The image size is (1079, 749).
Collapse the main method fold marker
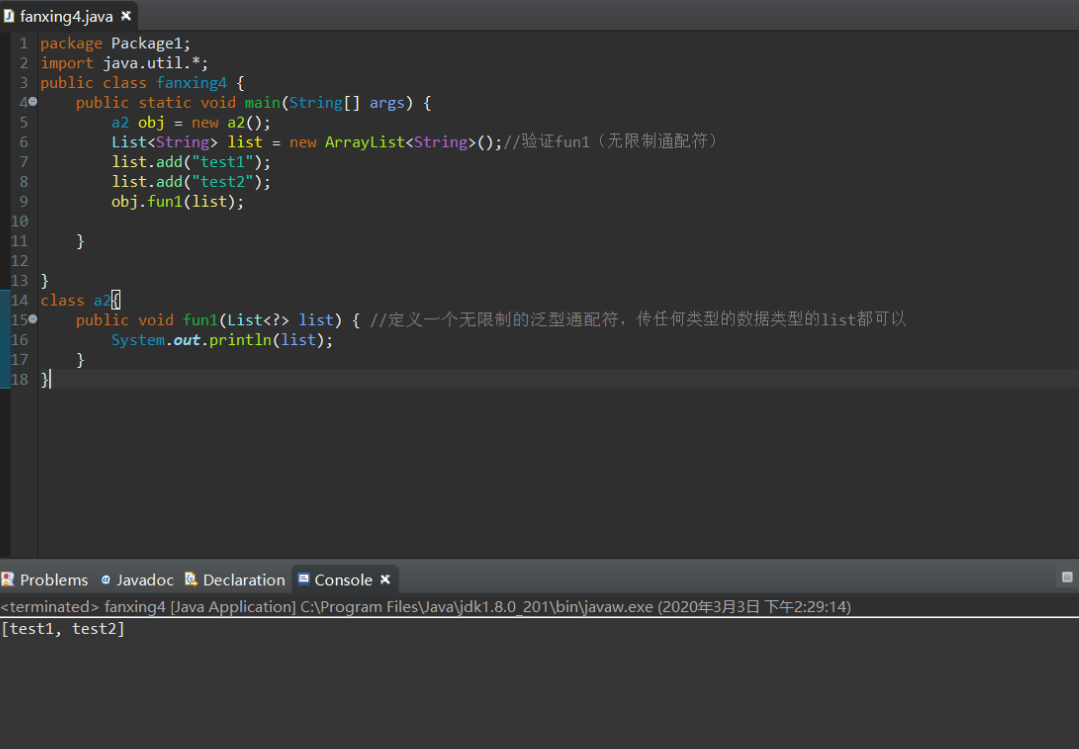(x=33, y=102)
